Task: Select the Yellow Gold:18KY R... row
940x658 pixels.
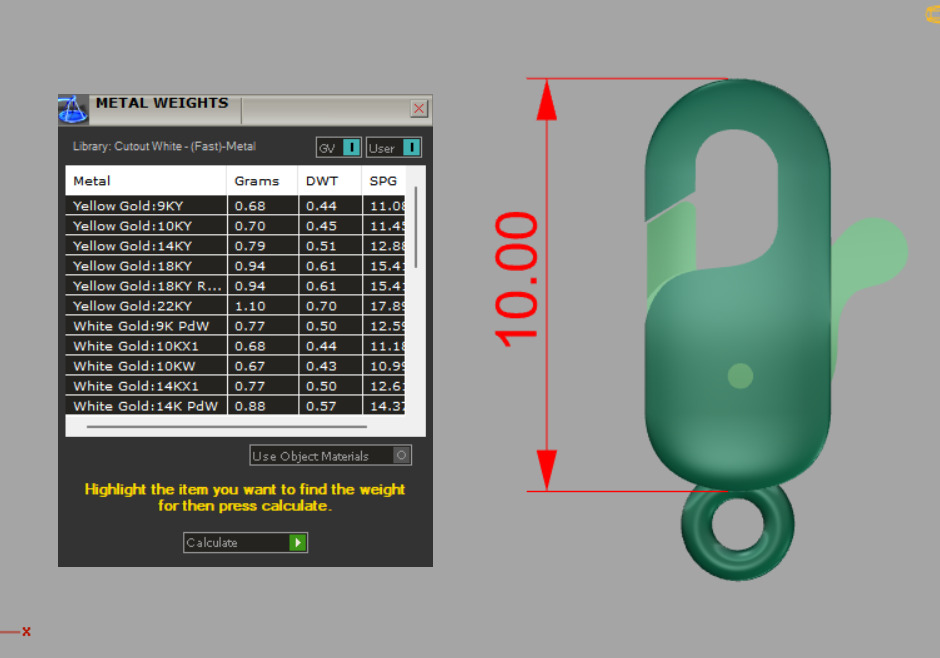Action: click(235, 286)
